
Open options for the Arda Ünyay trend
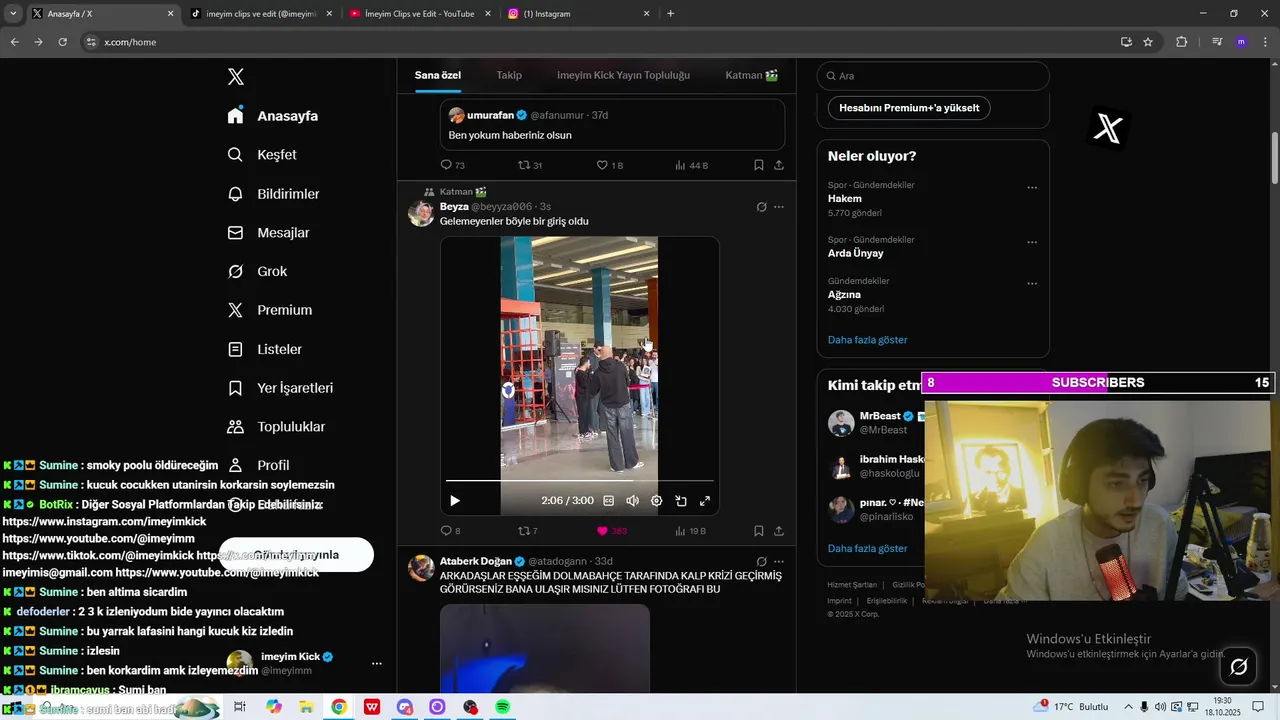[x=1032, y=243]
